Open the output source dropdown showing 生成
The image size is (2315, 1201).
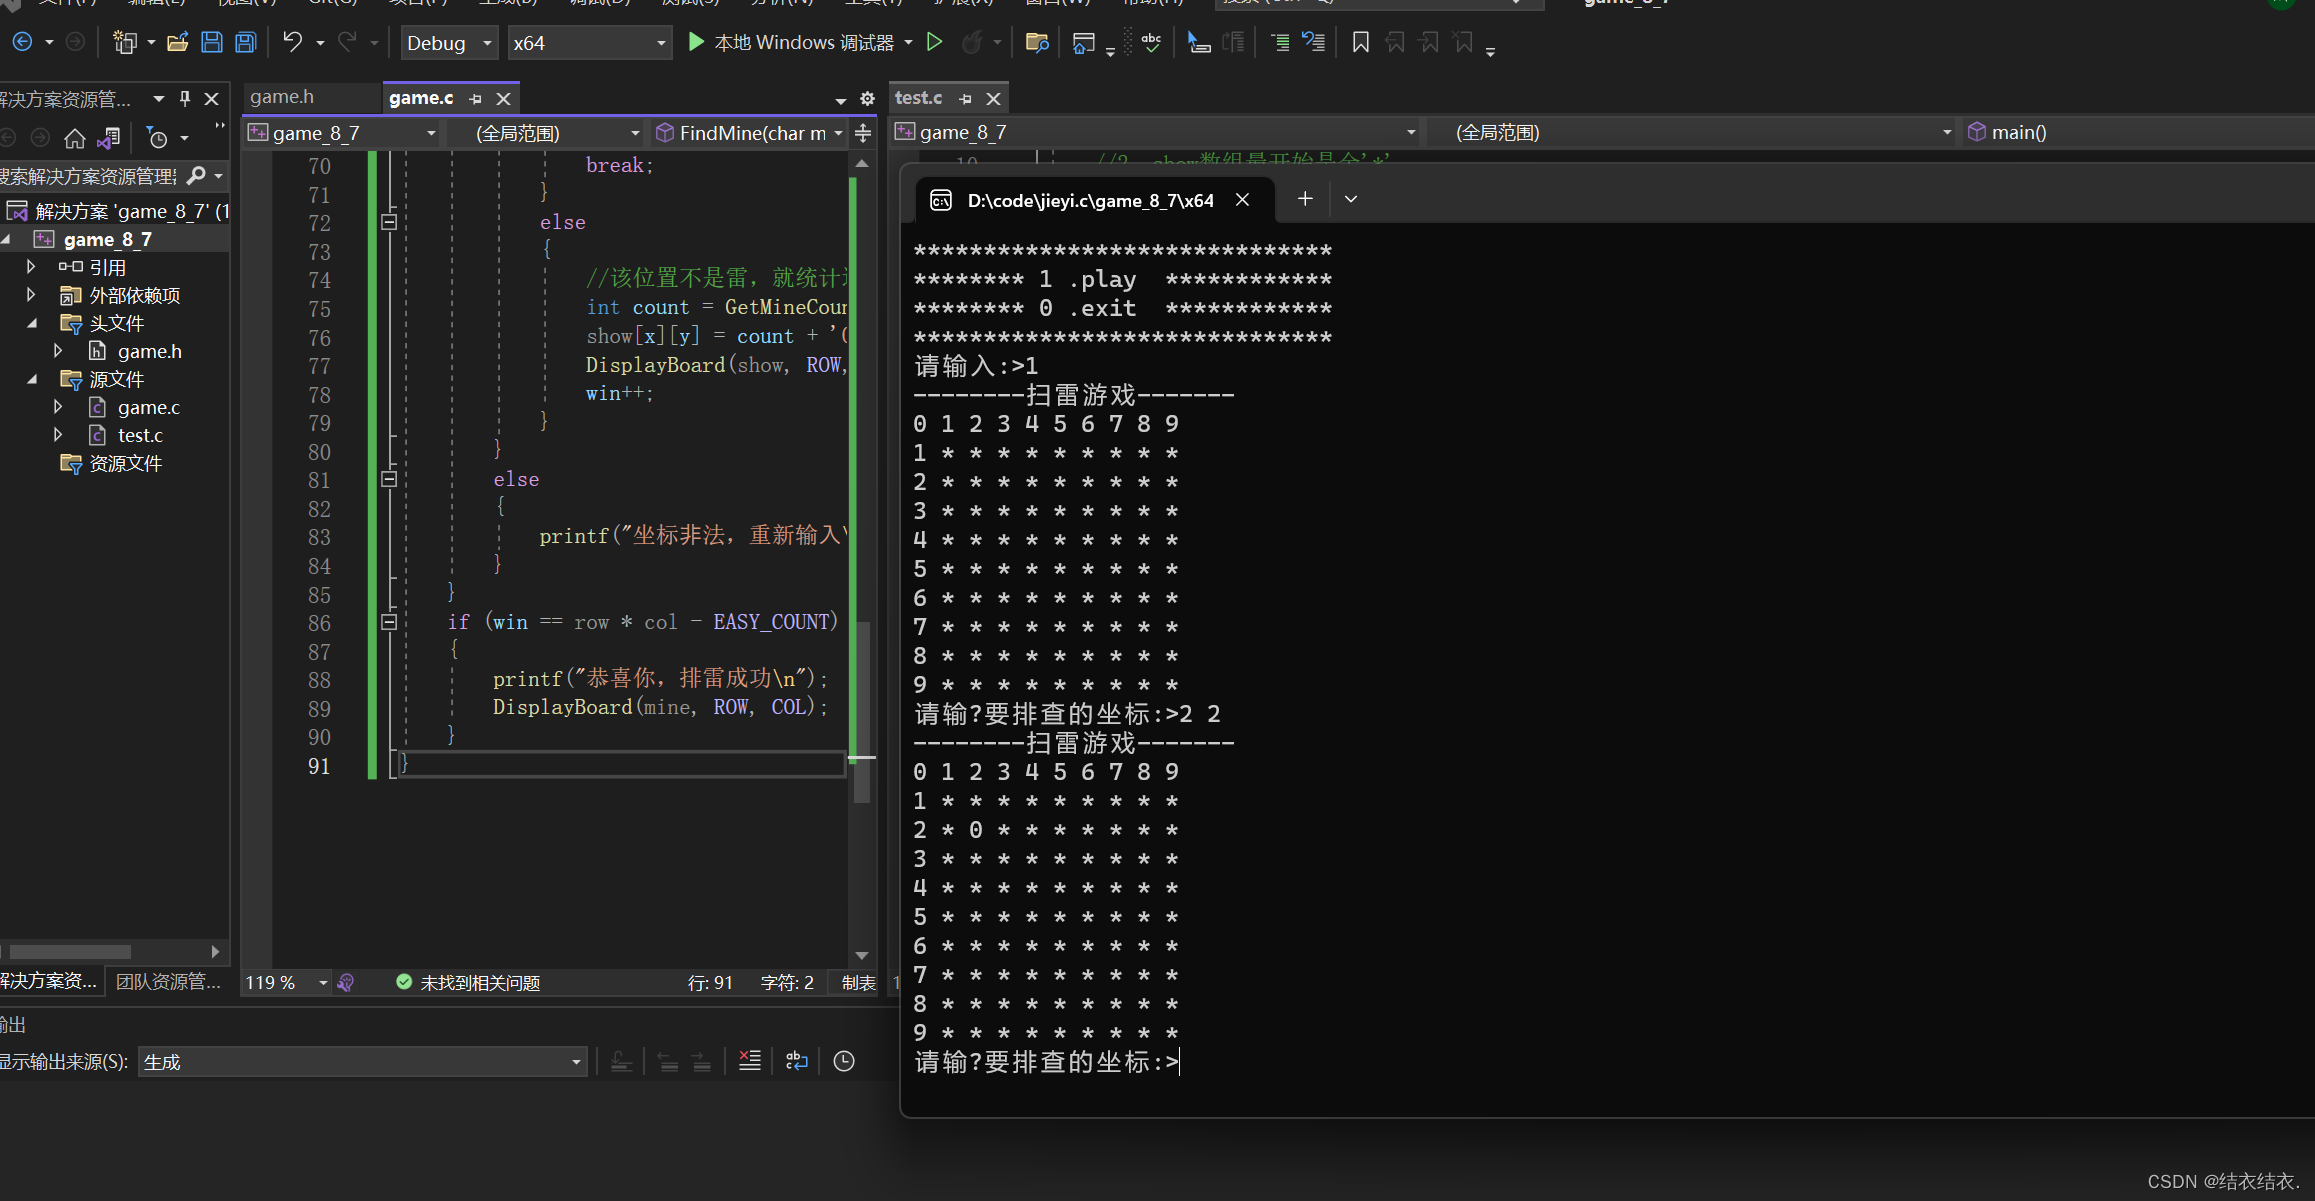click(x=362, y=1062)
